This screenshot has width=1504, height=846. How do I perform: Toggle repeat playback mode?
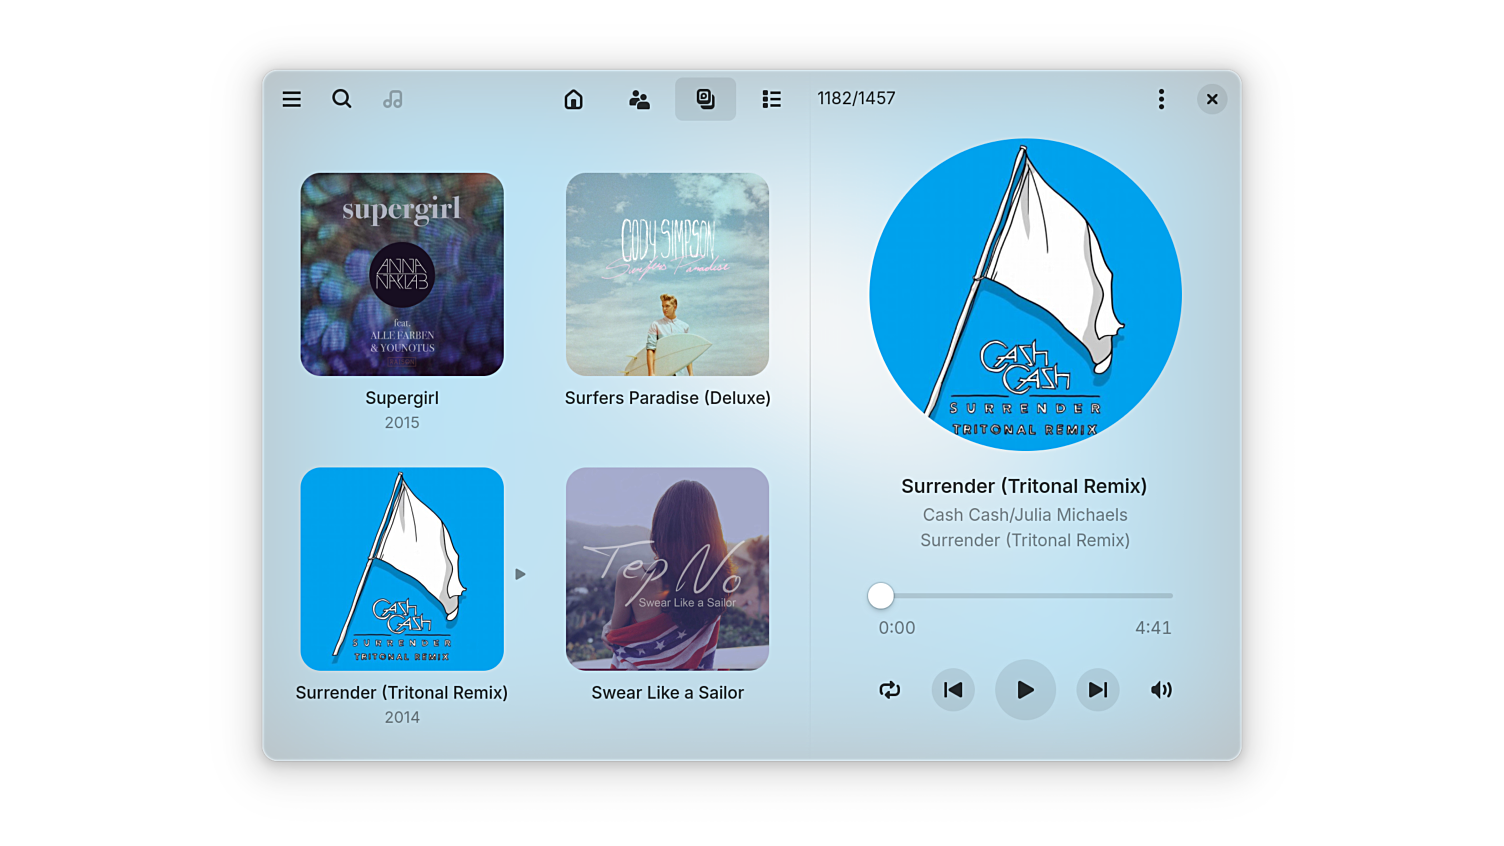889,690
